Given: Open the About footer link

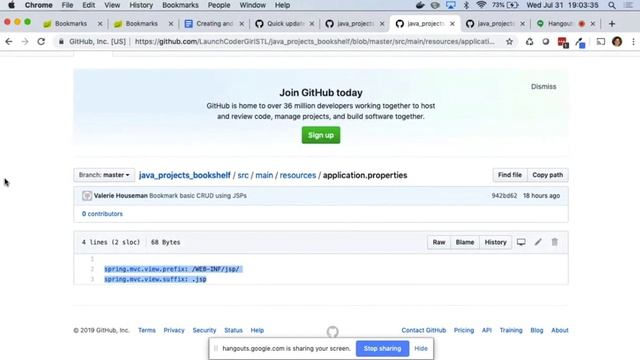Looking at the screenshot, I should 560,330.
